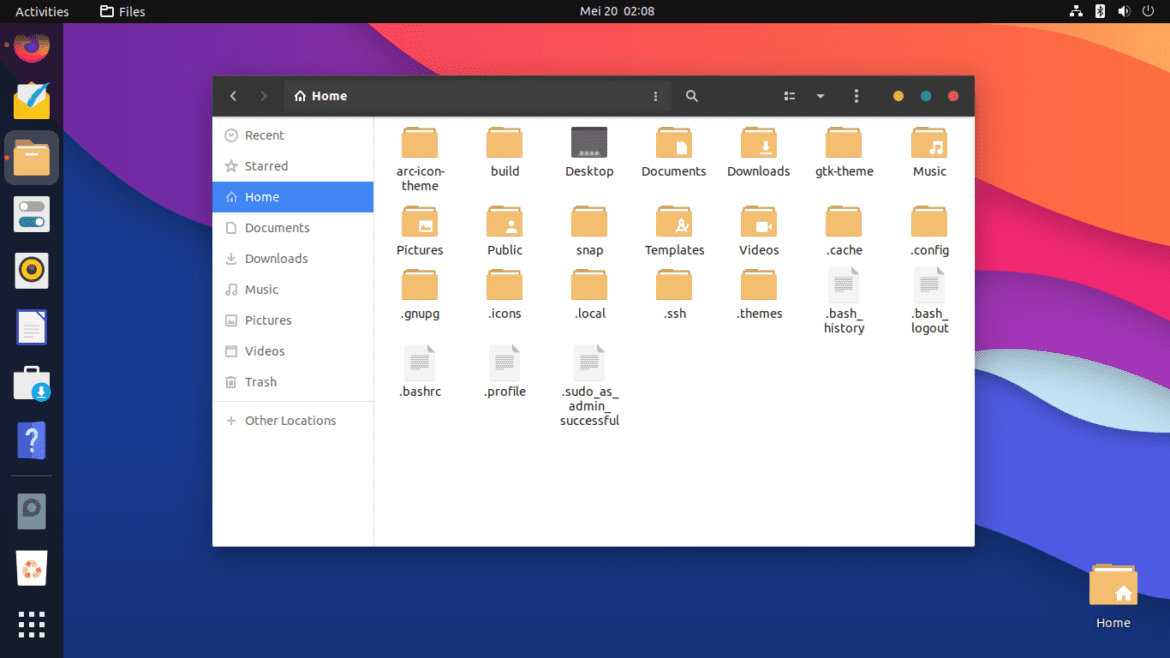Open path bar options menu beside Home
The width and height of the screenshot is (1170, 658).
[656, 96]
